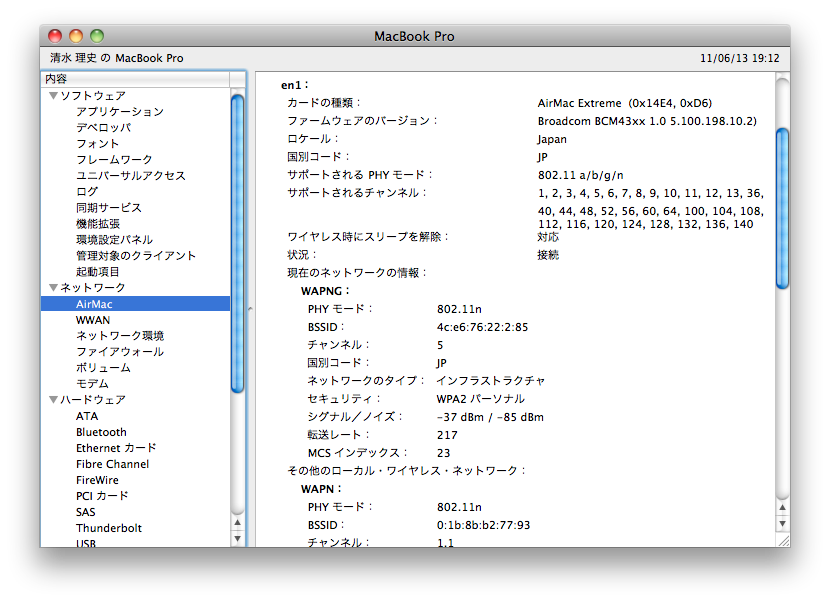Screen dimensions: 830x602
Task: Click the MCS インデックス 23 value
Action: tap(443, 453)
